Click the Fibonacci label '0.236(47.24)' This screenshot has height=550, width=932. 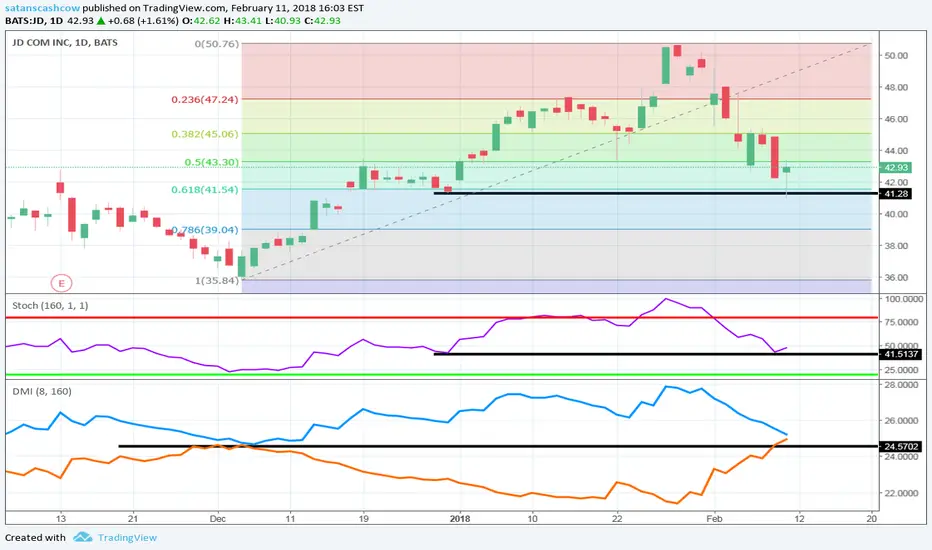pyautogui.click(x=204, y=99)
